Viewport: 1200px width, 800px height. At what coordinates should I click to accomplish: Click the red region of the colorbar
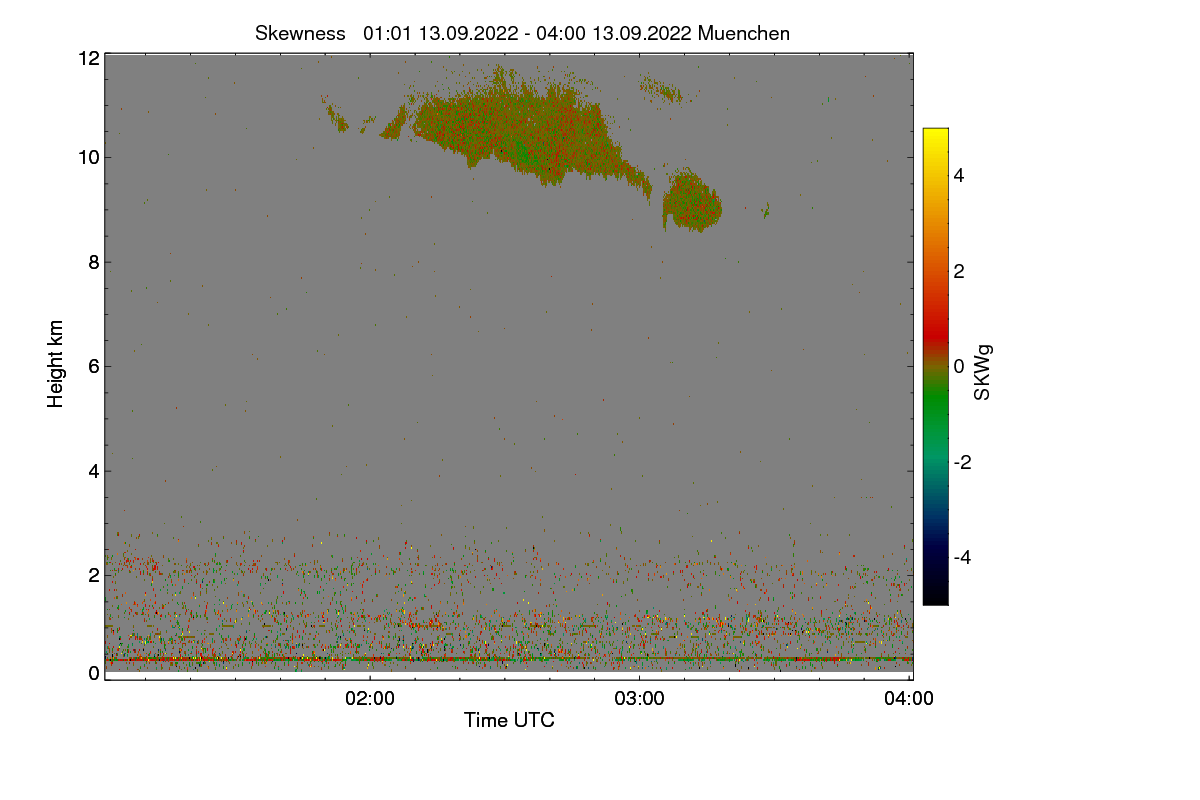[x=935, y=318]
